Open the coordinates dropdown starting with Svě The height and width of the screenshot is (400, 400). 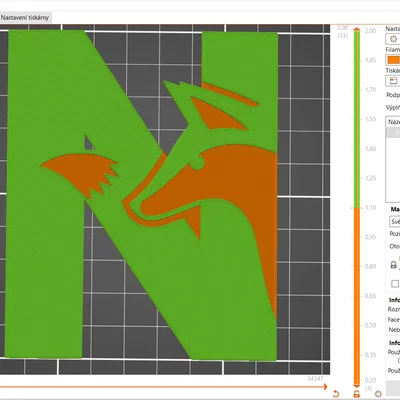click(x=395, y=222)
